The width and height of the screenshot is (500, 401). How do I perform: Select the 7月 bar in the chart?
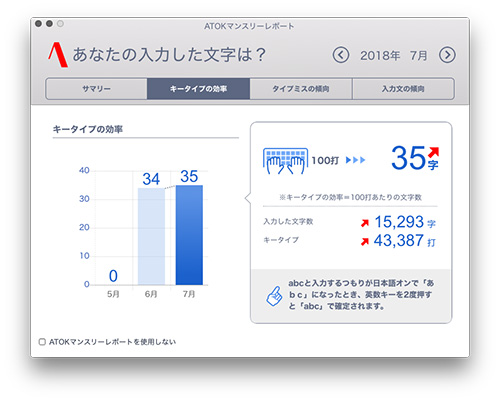tap(189, 235)
